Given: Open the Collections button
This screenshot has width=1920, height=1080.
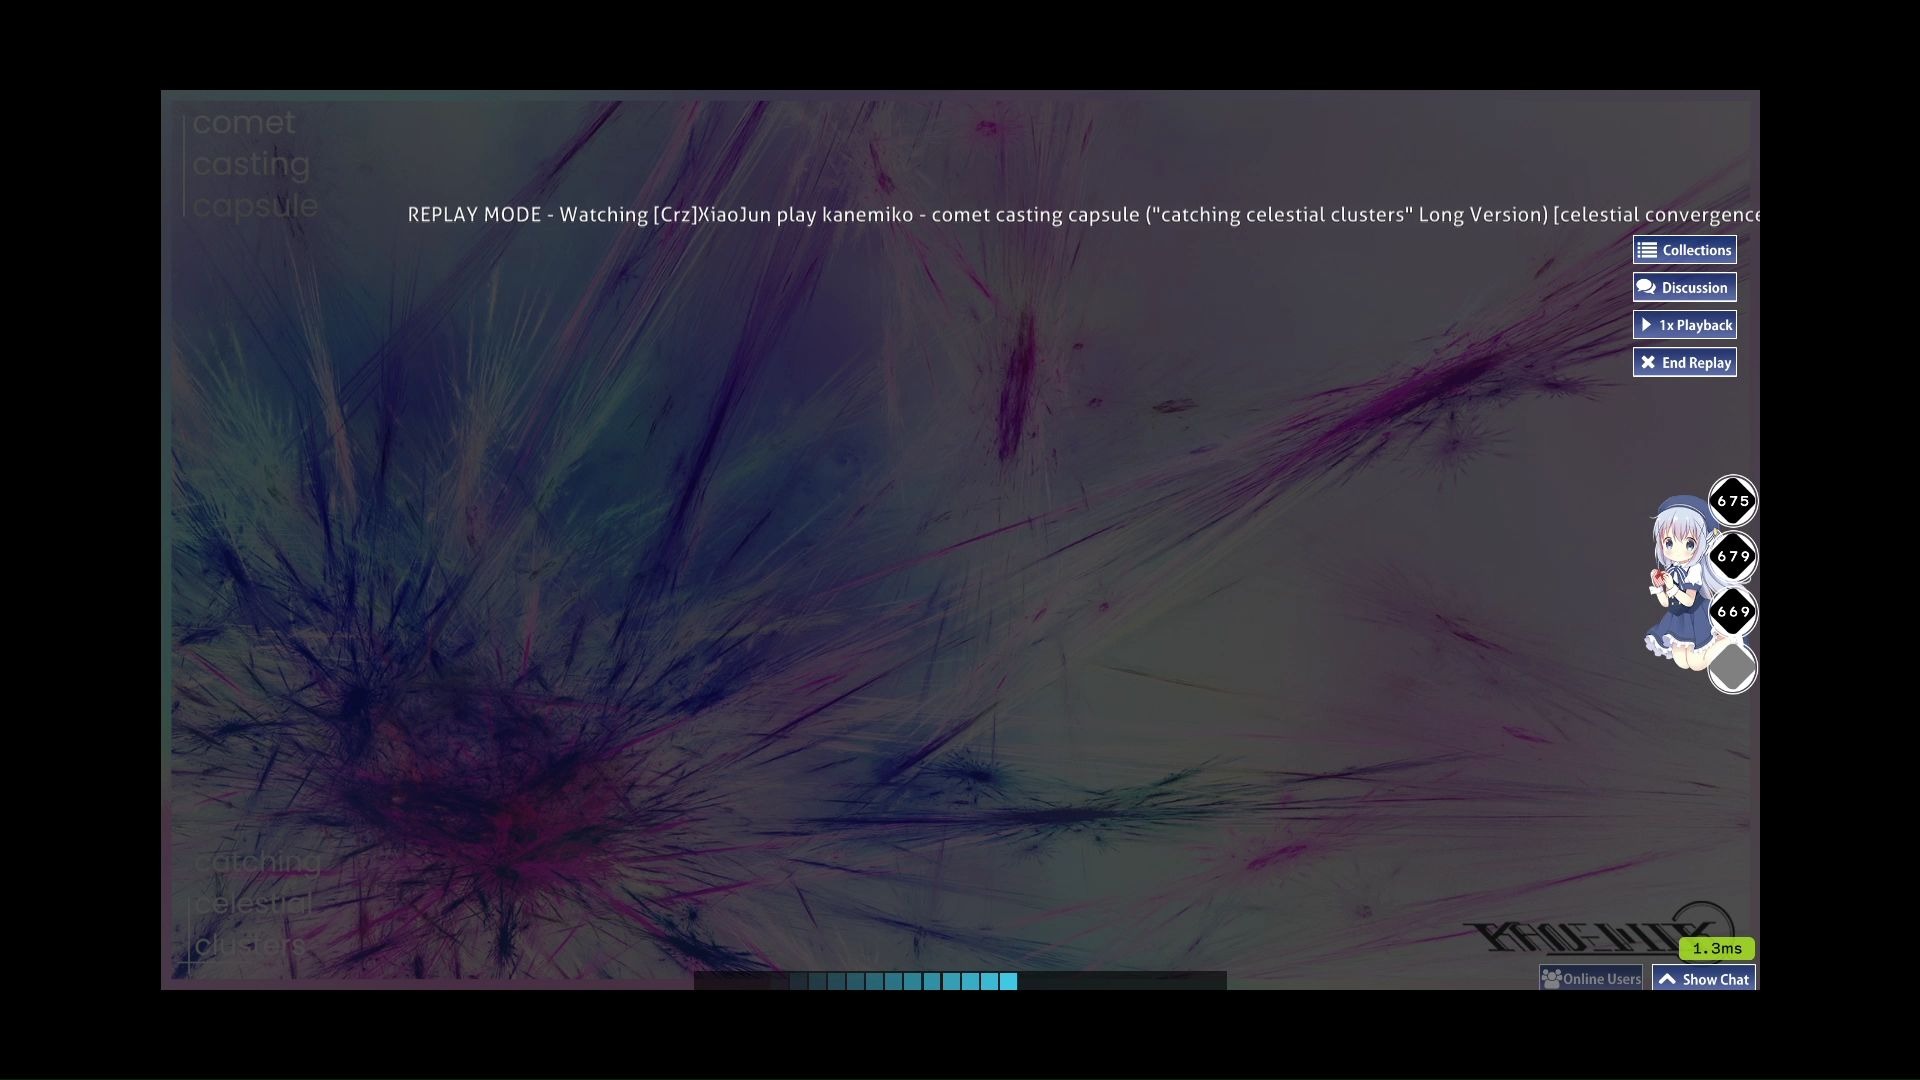Looking at the screenshot, I should [x=1684, y=250].
